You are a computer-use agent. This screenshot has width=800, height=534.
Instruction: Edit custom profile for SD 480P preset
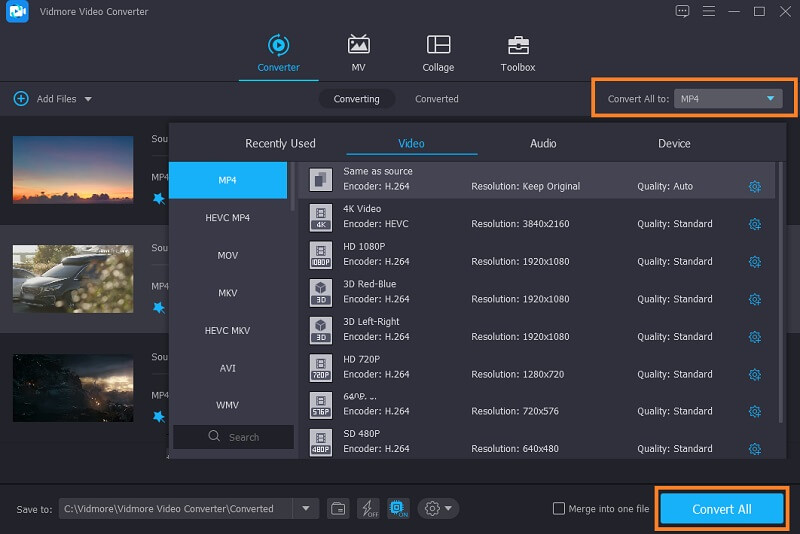point(755,449)
